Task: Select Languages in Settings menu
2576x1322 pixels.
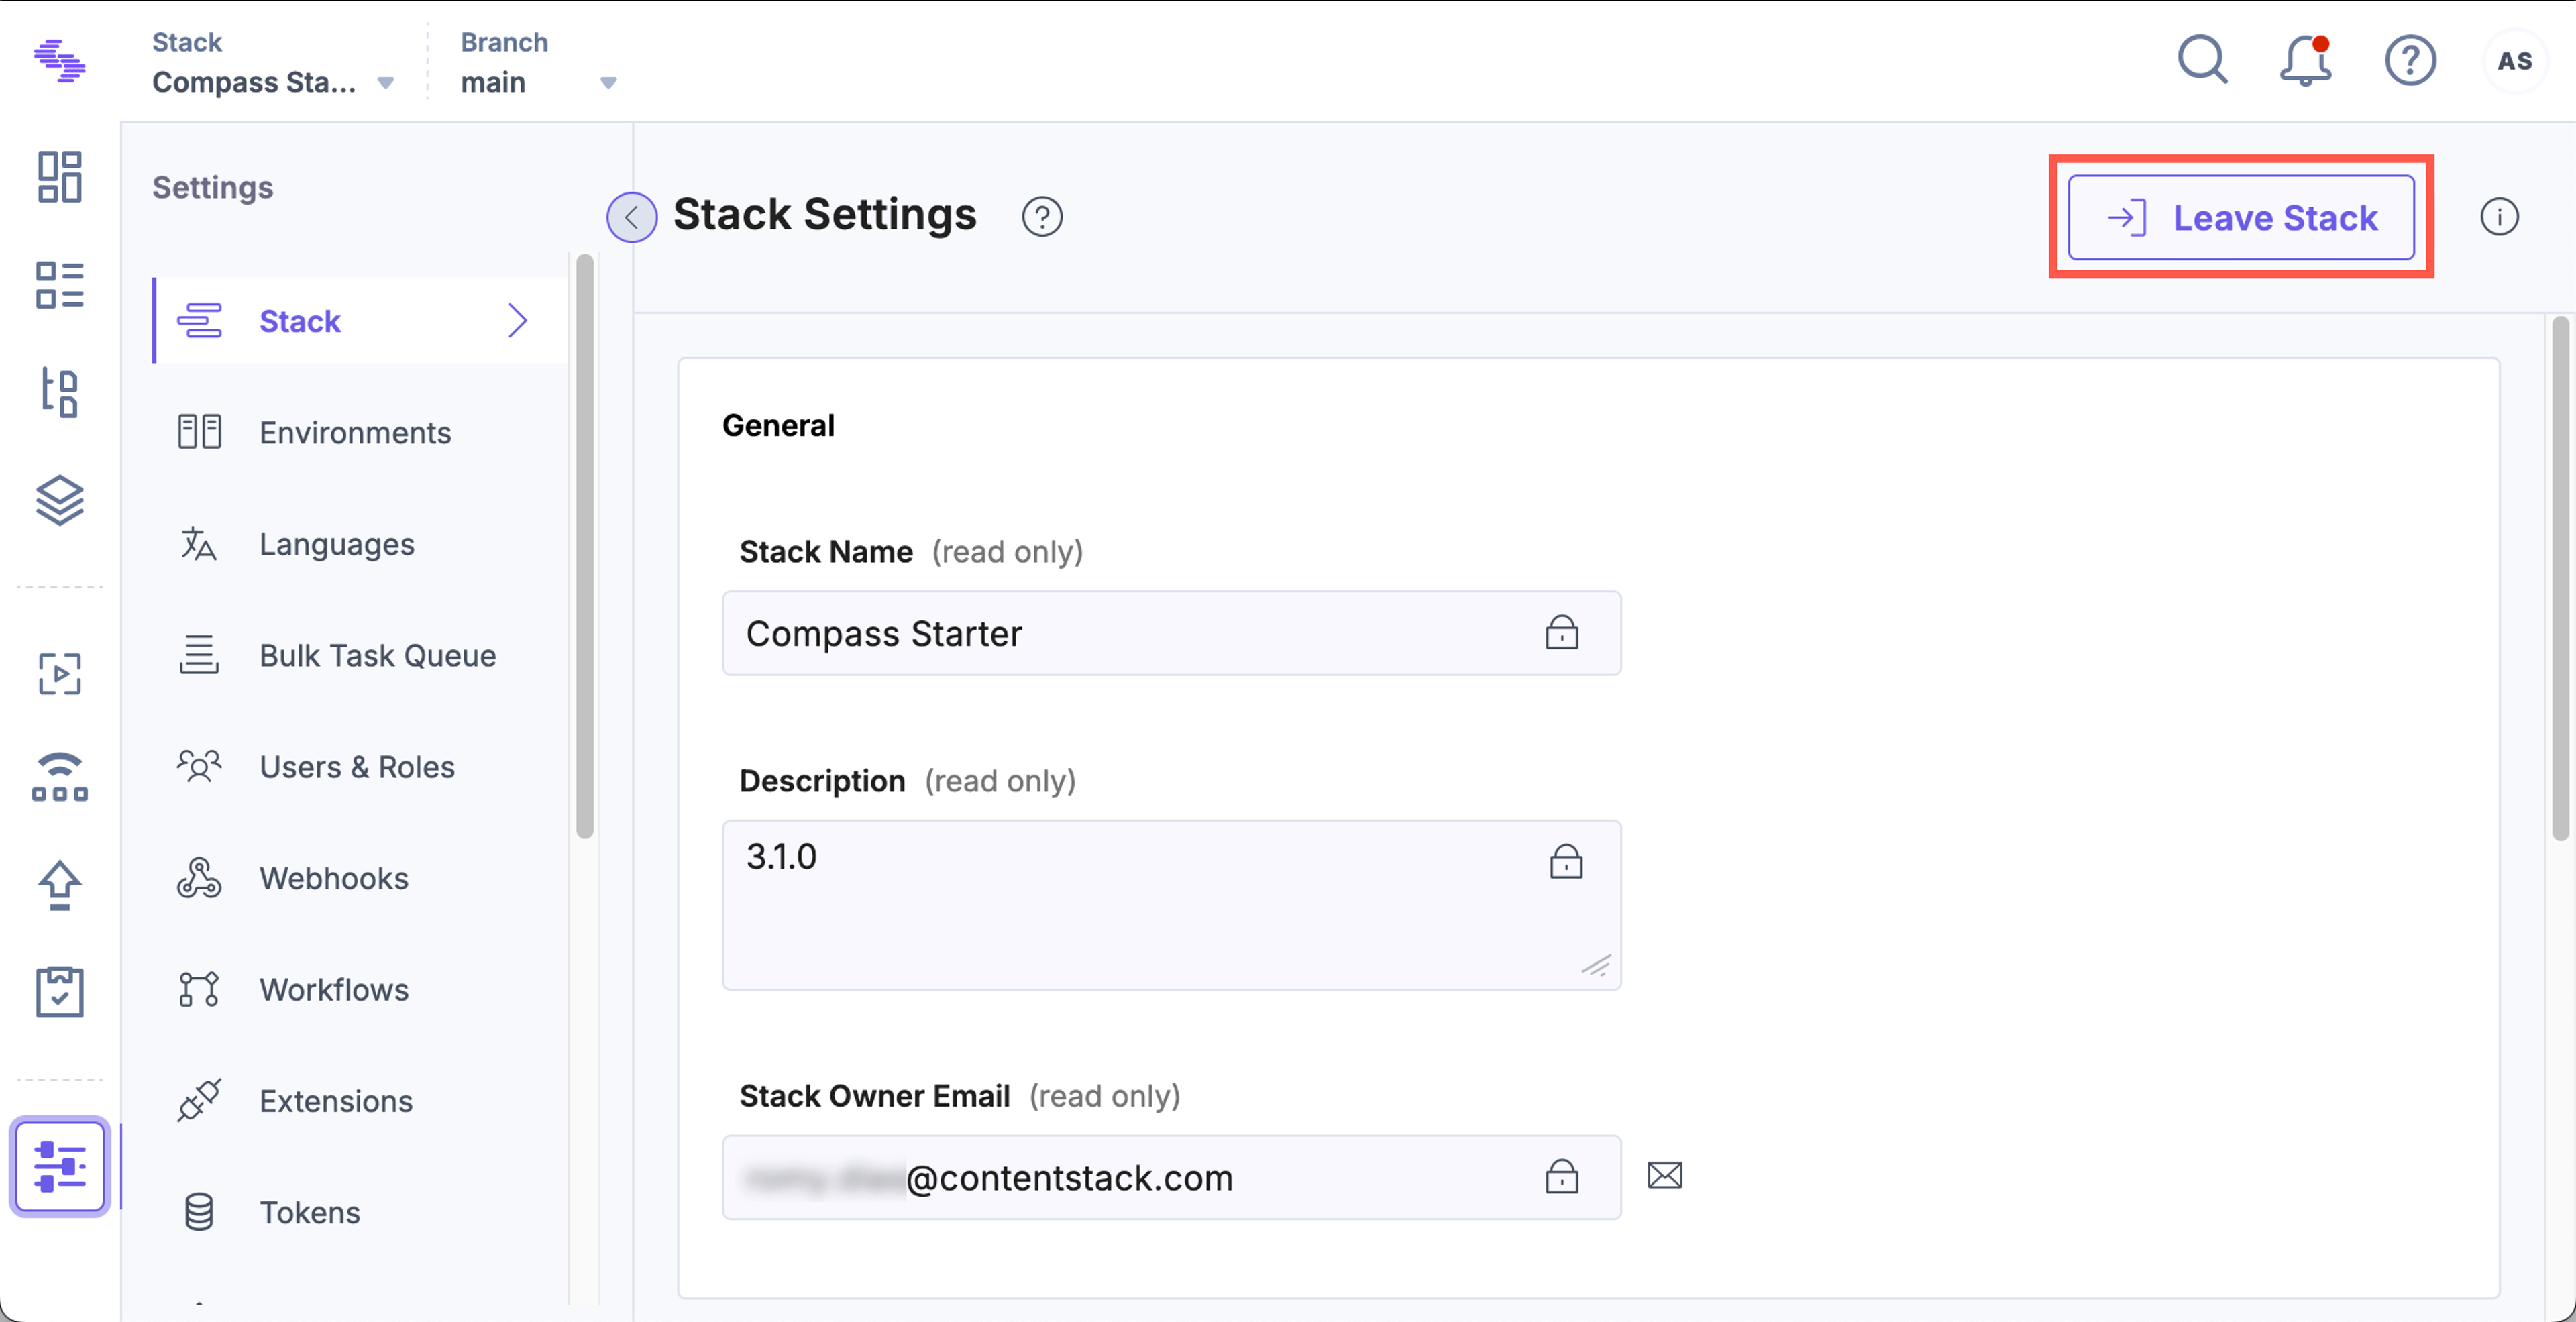Action: point(361,544)
